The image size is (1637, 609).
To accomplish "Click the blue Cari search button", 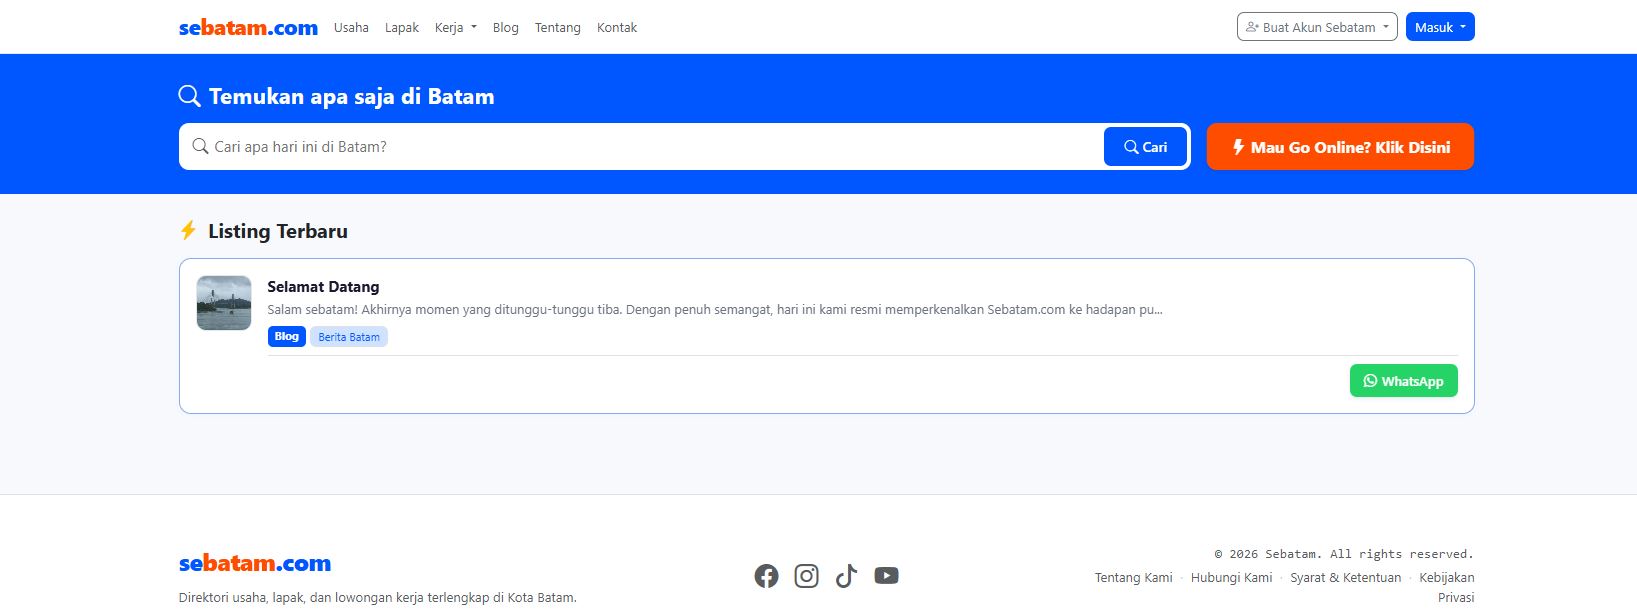I will point(1145,147).
